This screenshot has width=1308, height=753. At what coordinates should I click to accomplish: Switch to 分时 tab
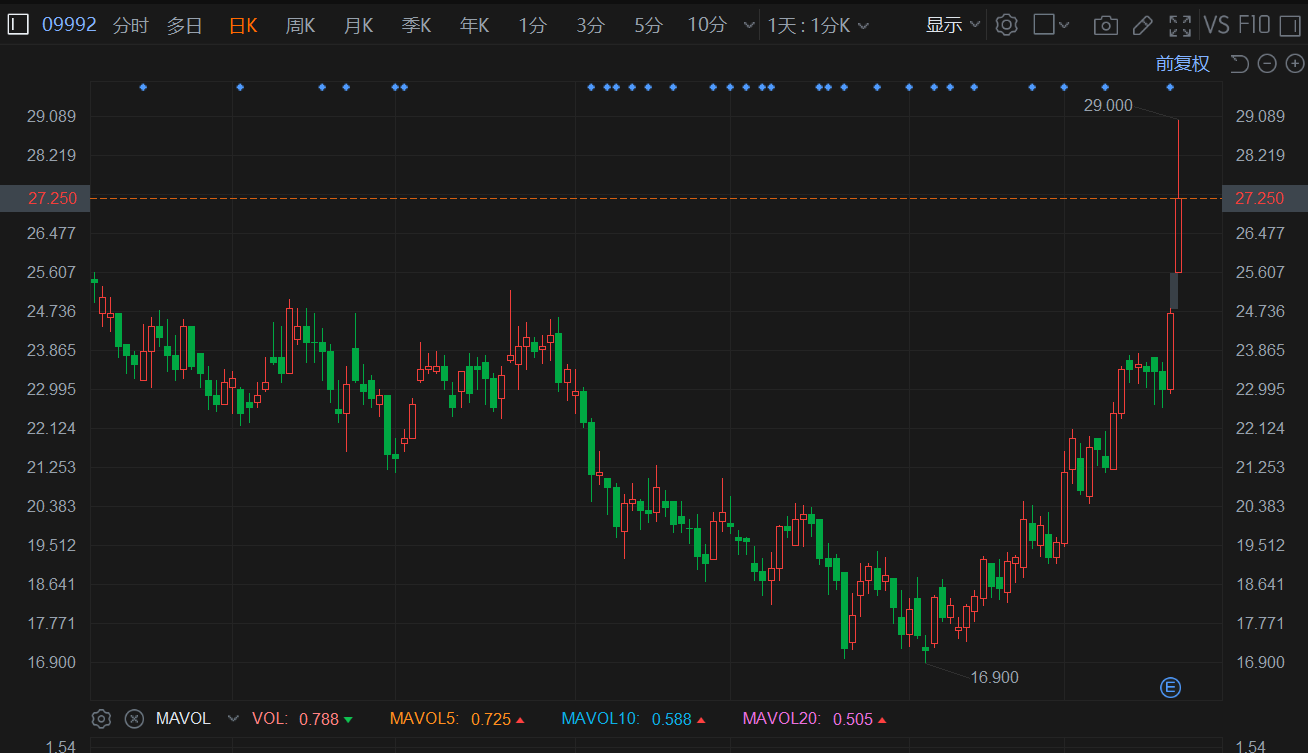[x=130, y=25]
